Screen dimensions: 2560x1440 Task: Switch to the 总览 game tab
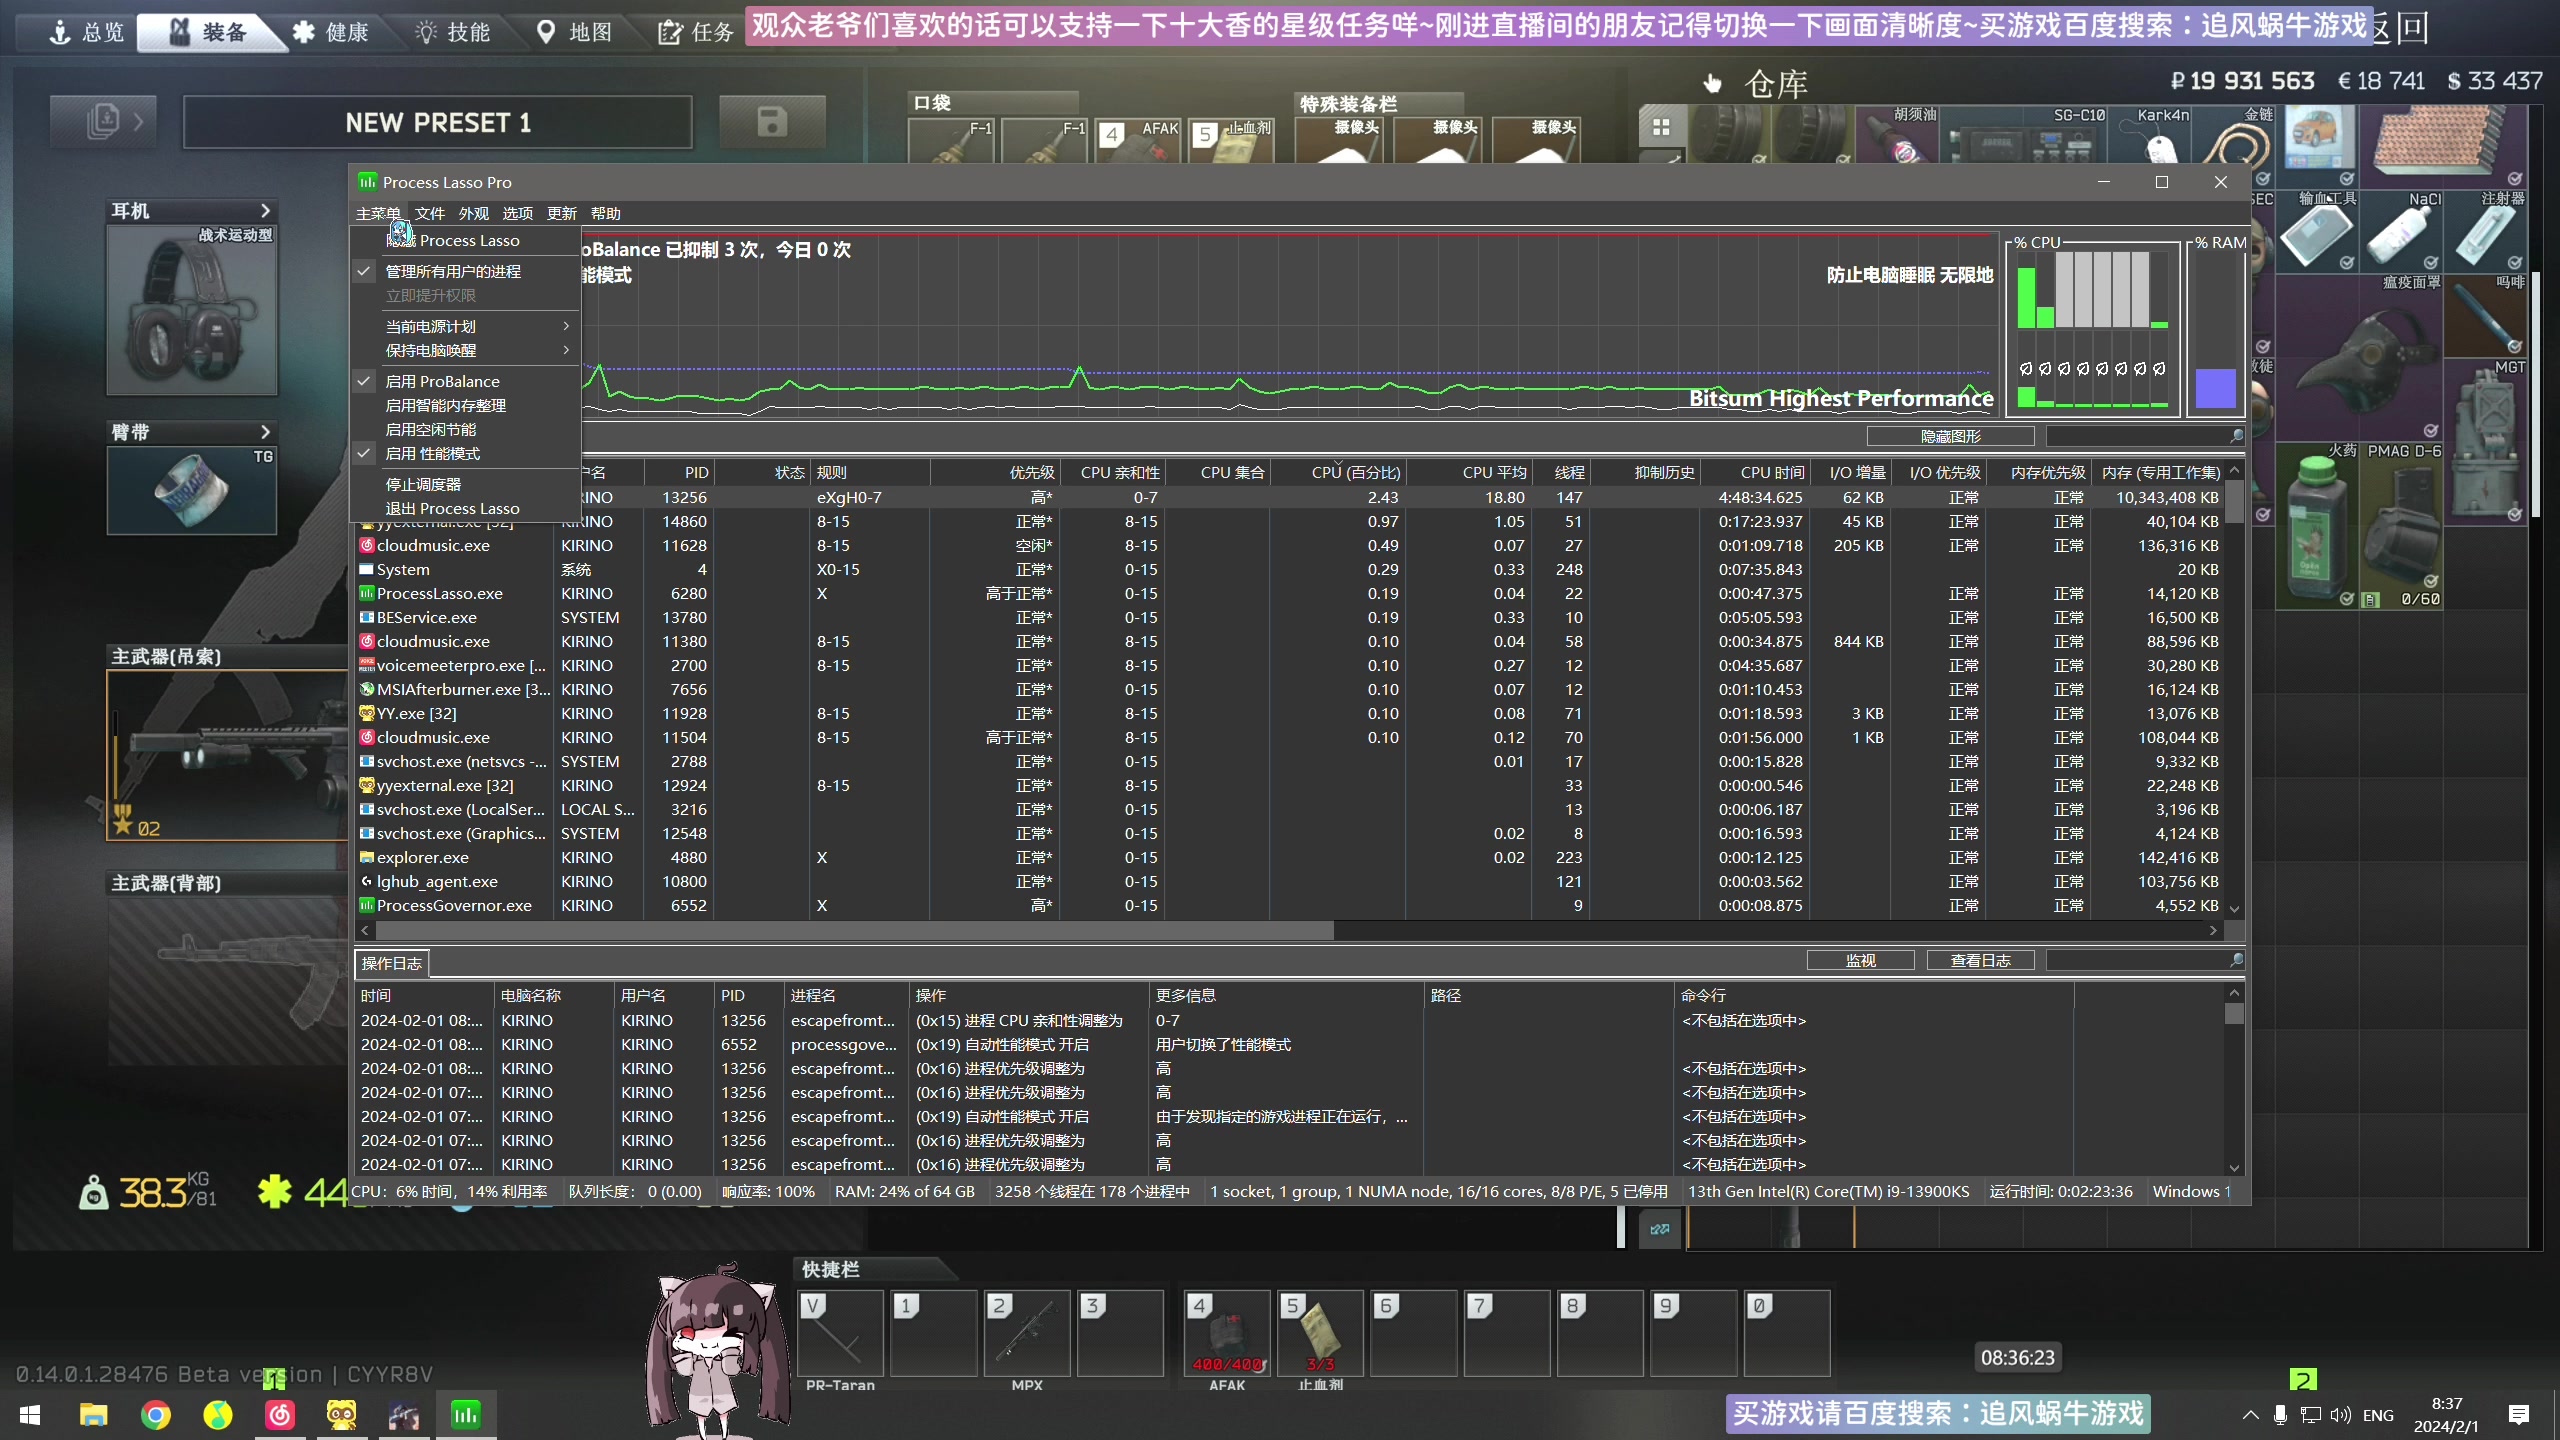coord(88,32)
